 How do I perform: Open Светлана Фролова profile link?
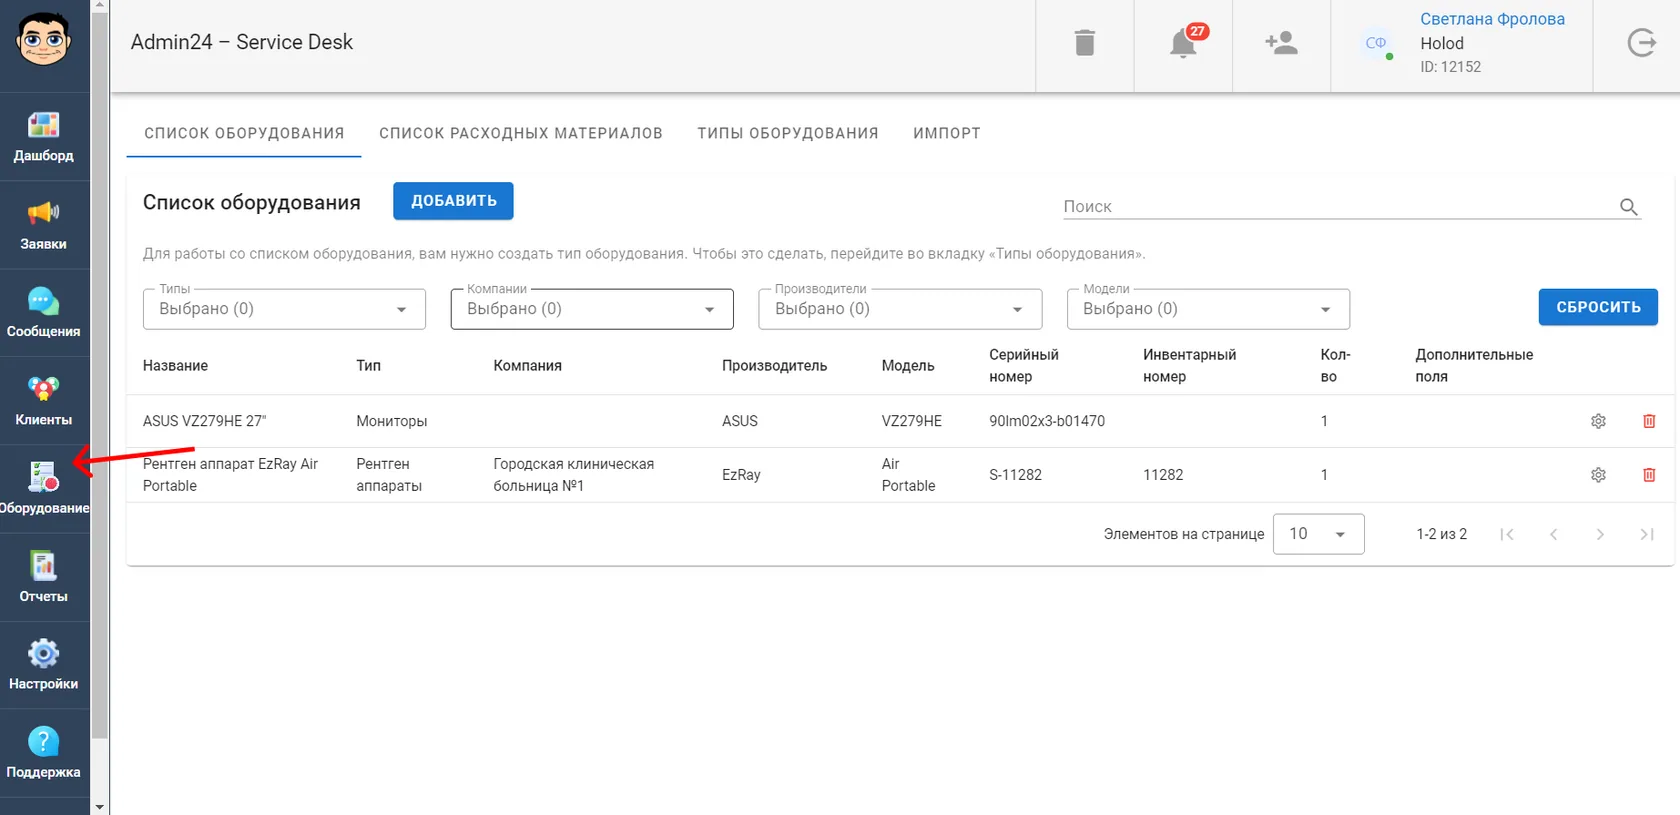pyautogui.click(x=1492, y=19)
